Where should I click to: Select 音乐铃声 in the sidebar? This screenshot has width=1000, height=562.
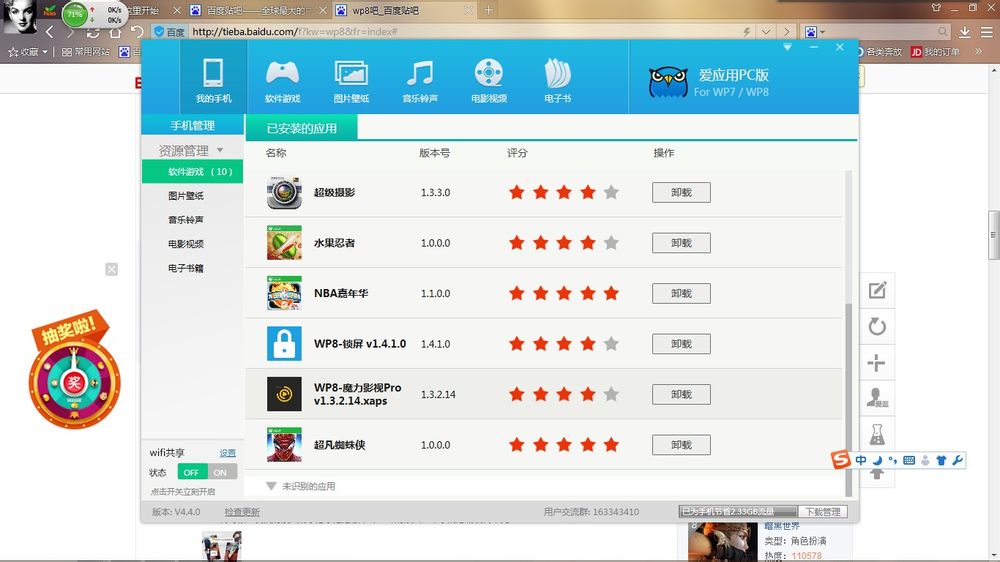pos(186,220)
